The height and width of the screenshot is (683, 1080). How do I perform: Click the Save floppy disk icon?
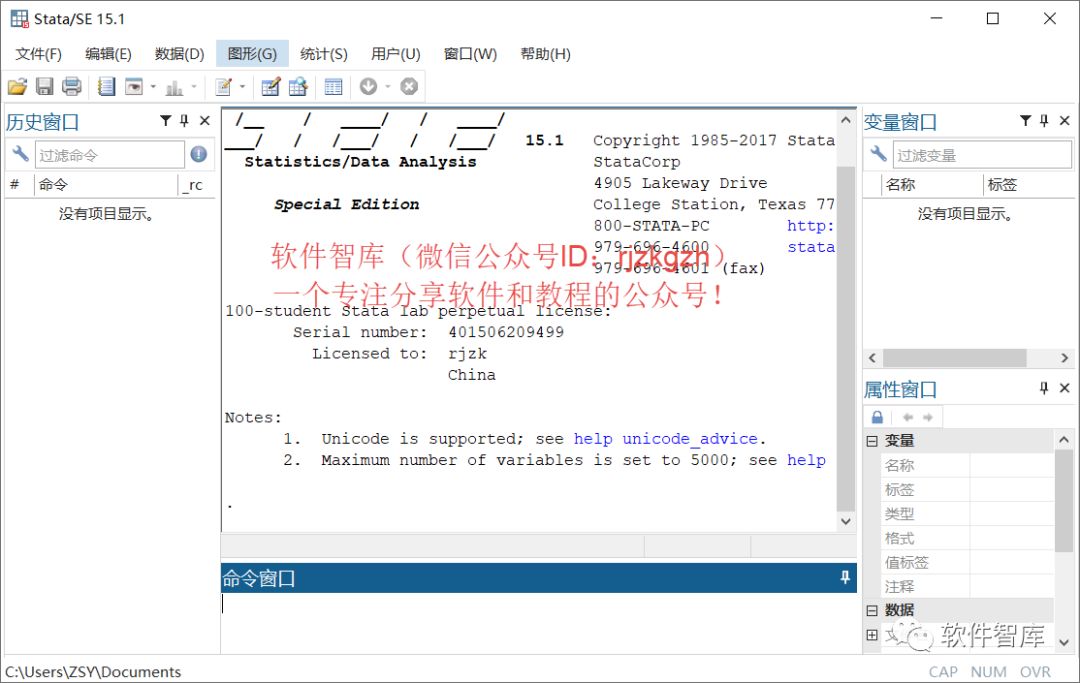click(45, 87)
